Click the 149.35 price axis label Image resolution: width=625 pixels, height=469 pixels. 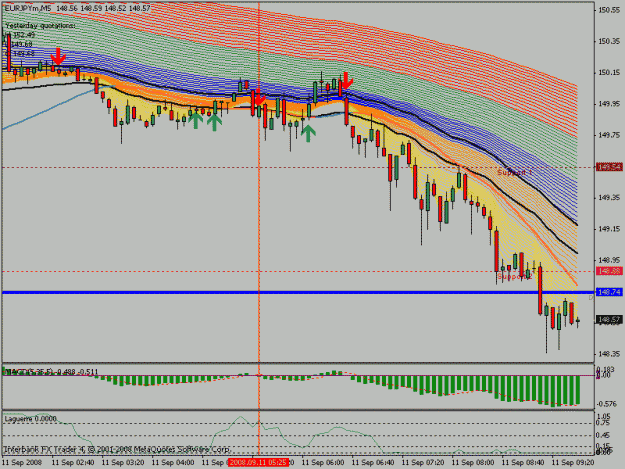point(609,198)
